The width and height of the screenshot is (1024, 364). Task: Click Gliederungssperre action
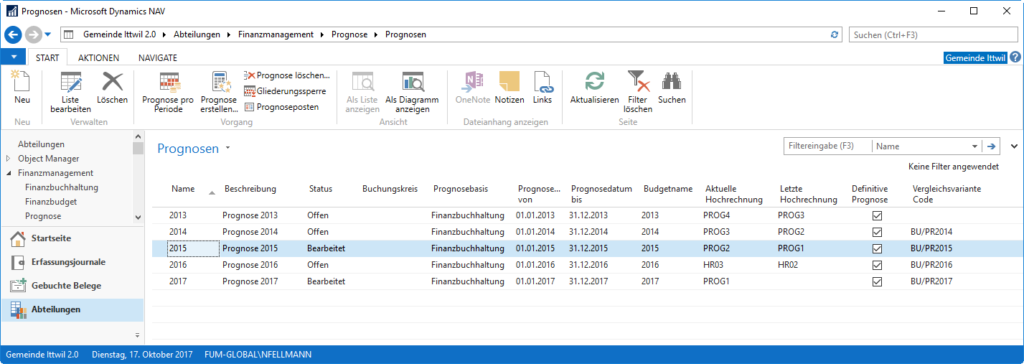284,91
